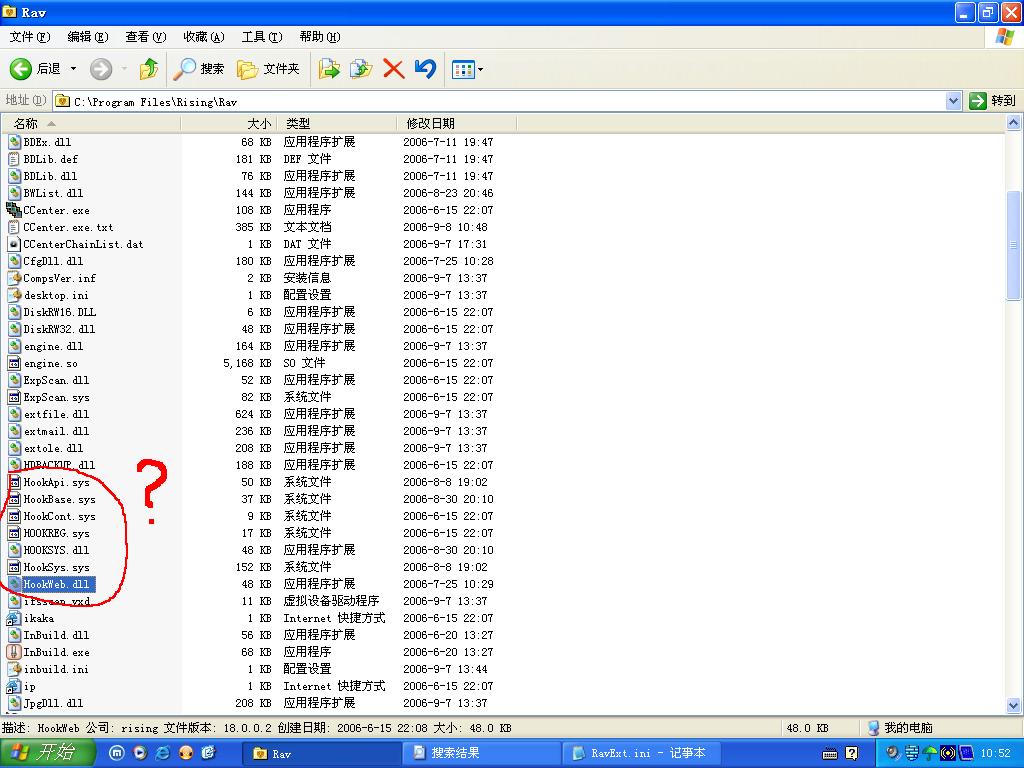Click the HookApi.sys system file icon
This screenshot has width=1024, height=768.
coord(14,482)
